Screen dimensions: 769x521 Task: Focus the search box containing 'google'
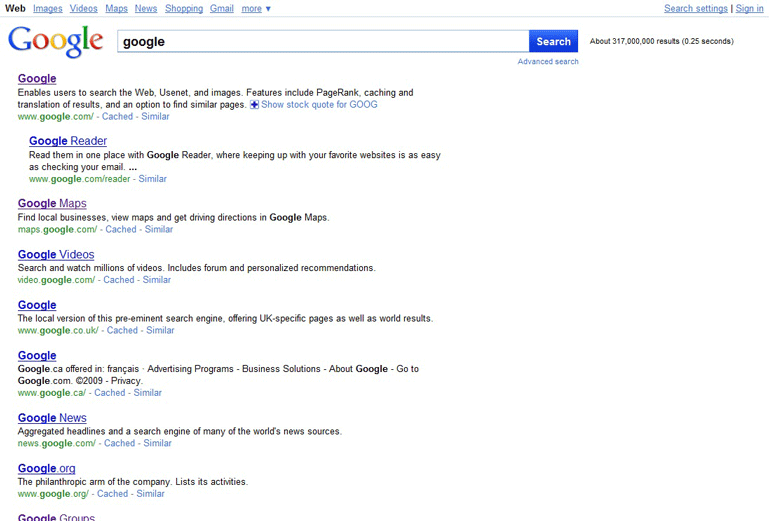coord(323,41)
